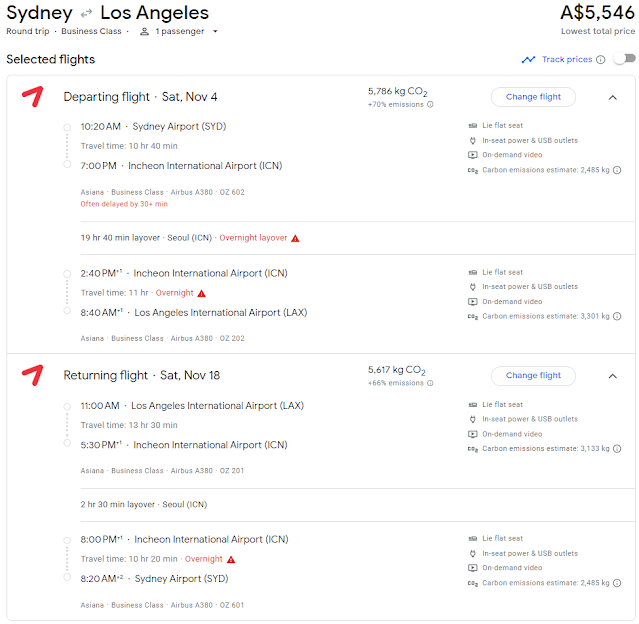Collapse the Departing flight details chevron
Image resolution: width=639 pixels, height=624 pixels.
[613, 97]
